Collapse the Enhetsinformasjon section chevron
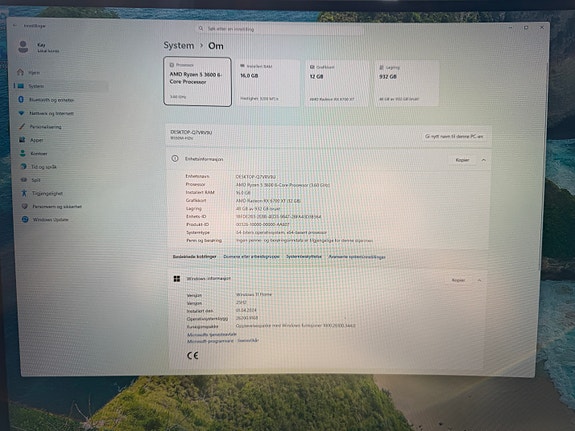Screen dimensions: 575x431 484,160
